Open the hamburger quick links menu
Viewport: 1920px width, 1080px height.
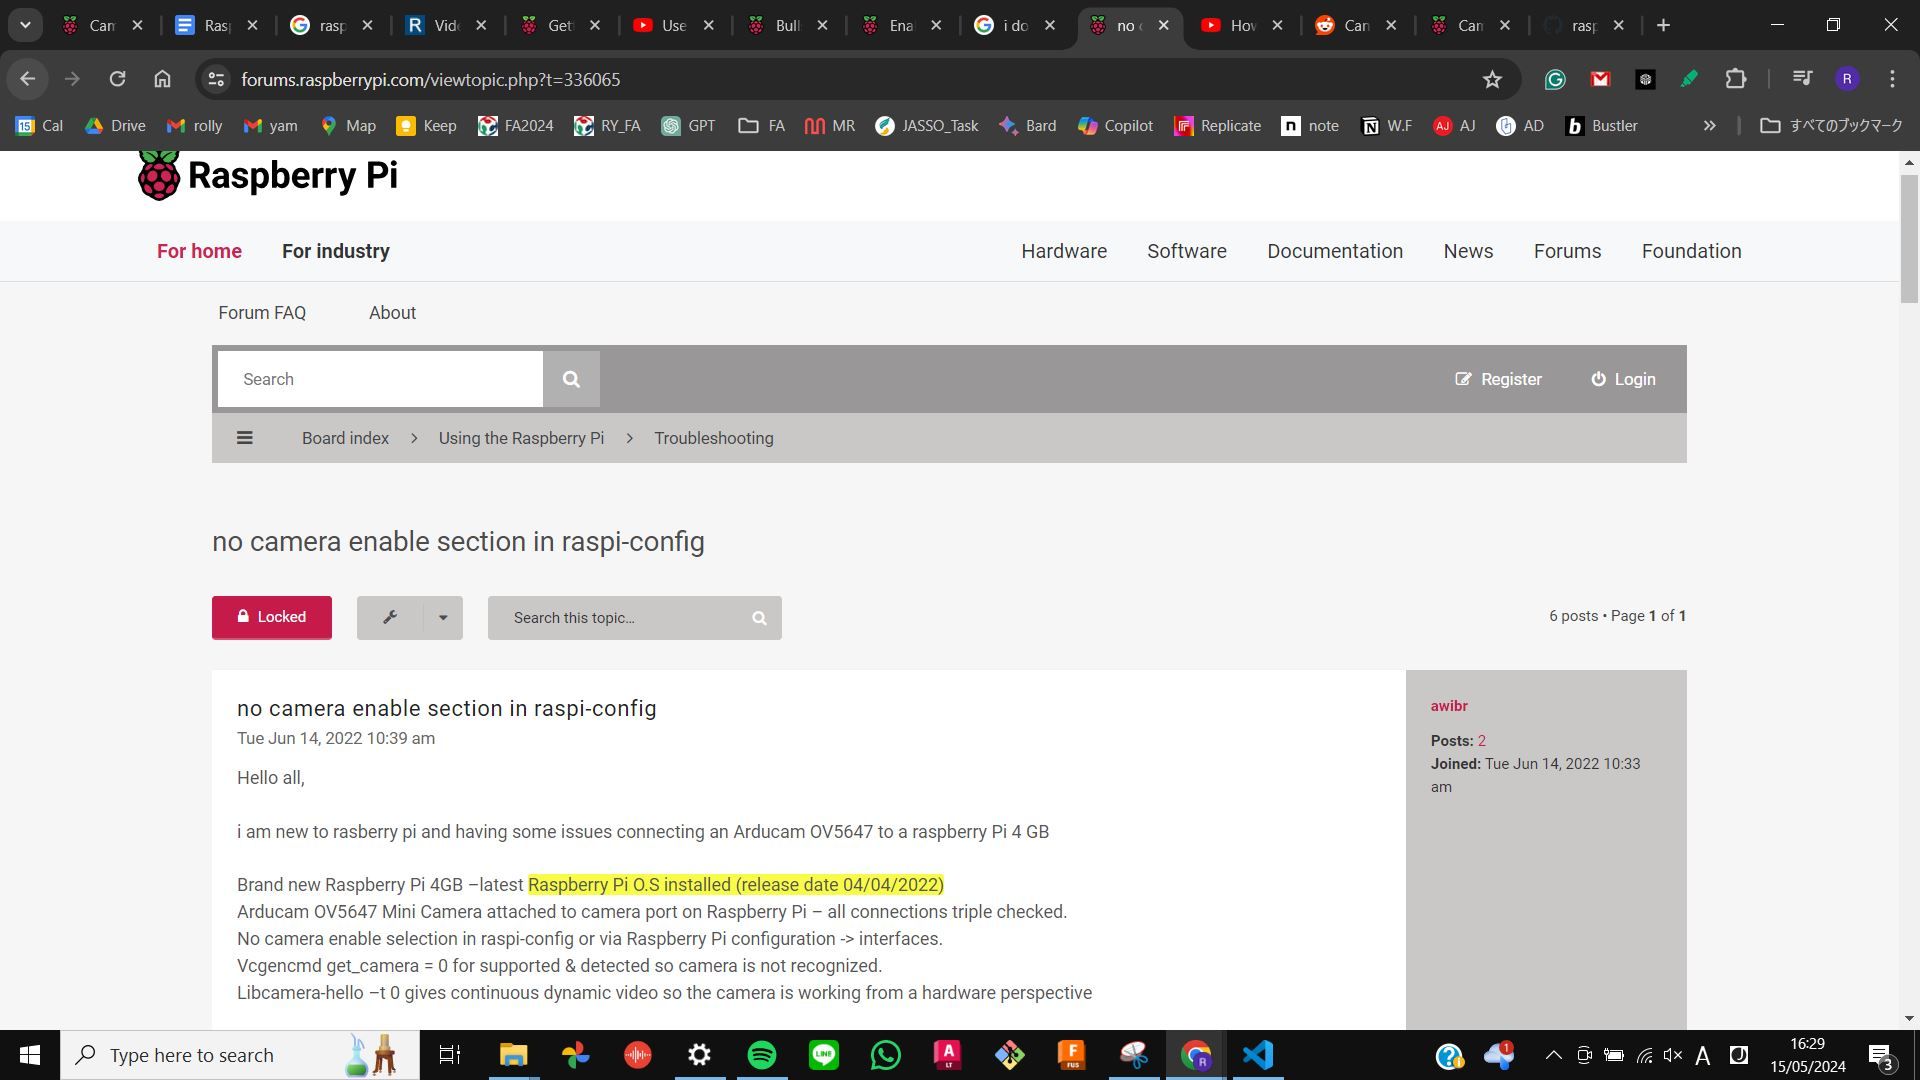click(x=244, y=438)
